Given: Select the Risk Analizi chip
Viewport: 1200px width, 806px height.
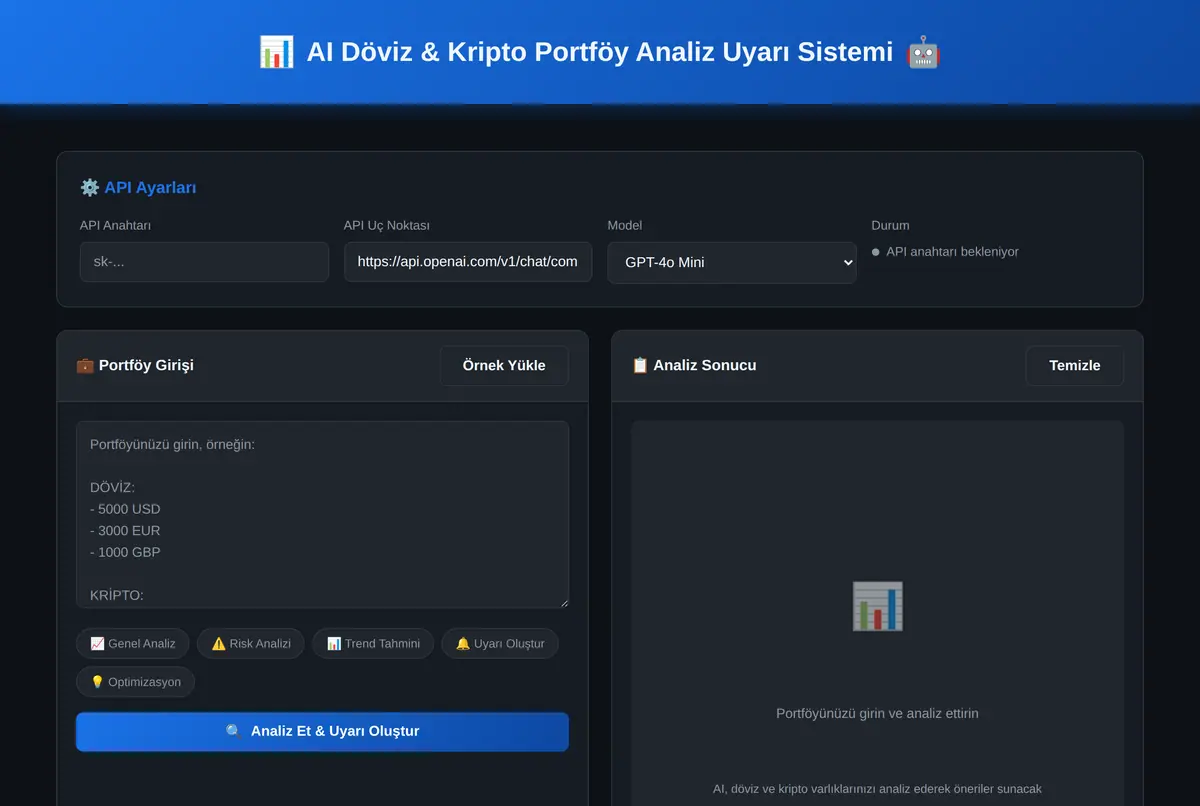Looking at the screenshot, I should 251,643.
